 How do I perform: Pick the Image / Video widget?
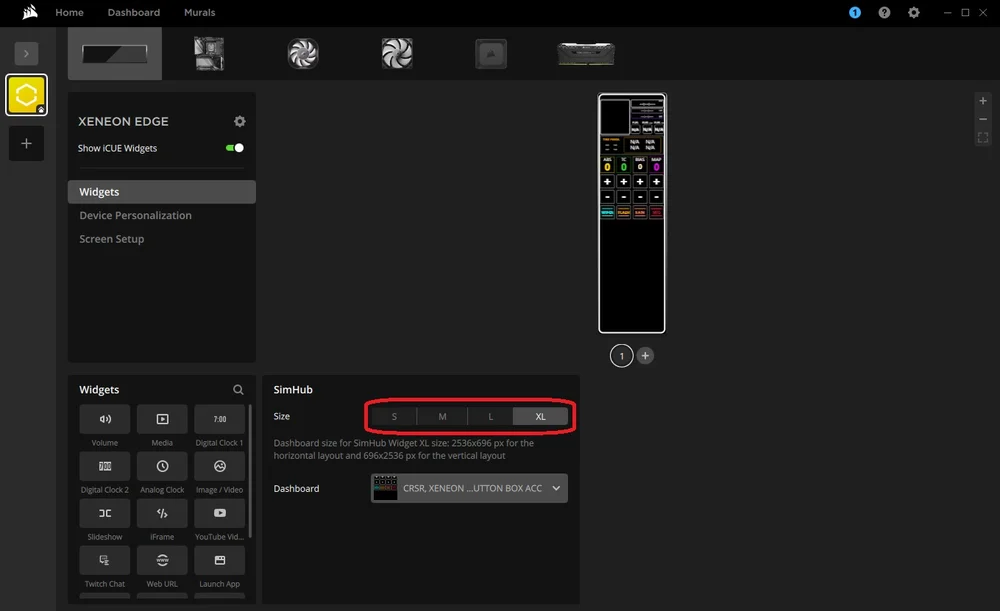tap(219, 466)
